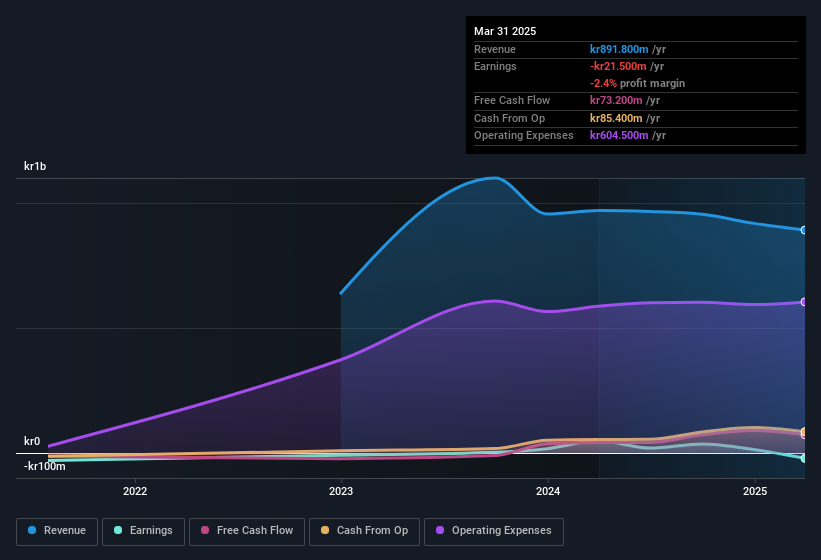Toggle the Cash From Op legend series

[x=364, y=532]
